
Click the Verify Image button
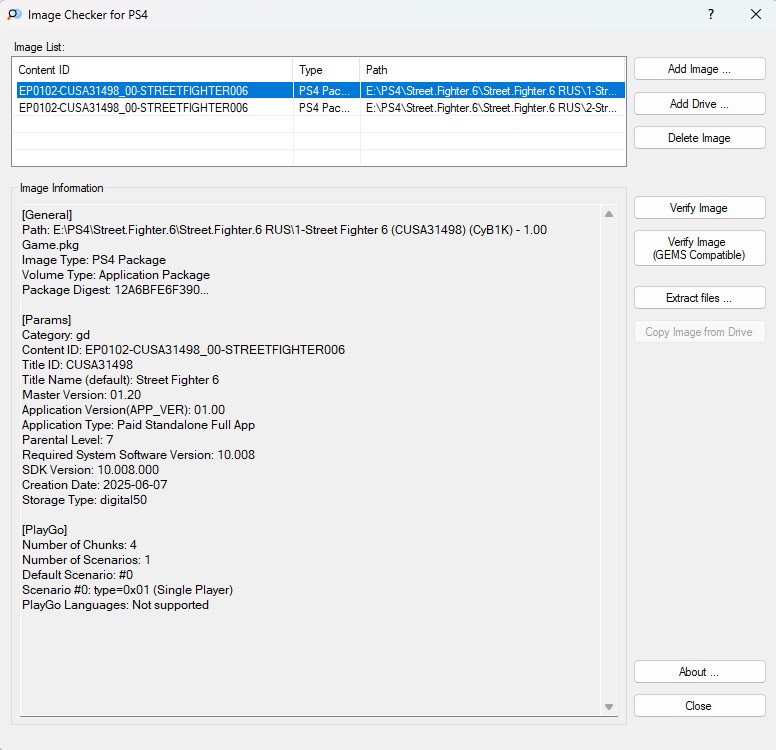(699, 208)
